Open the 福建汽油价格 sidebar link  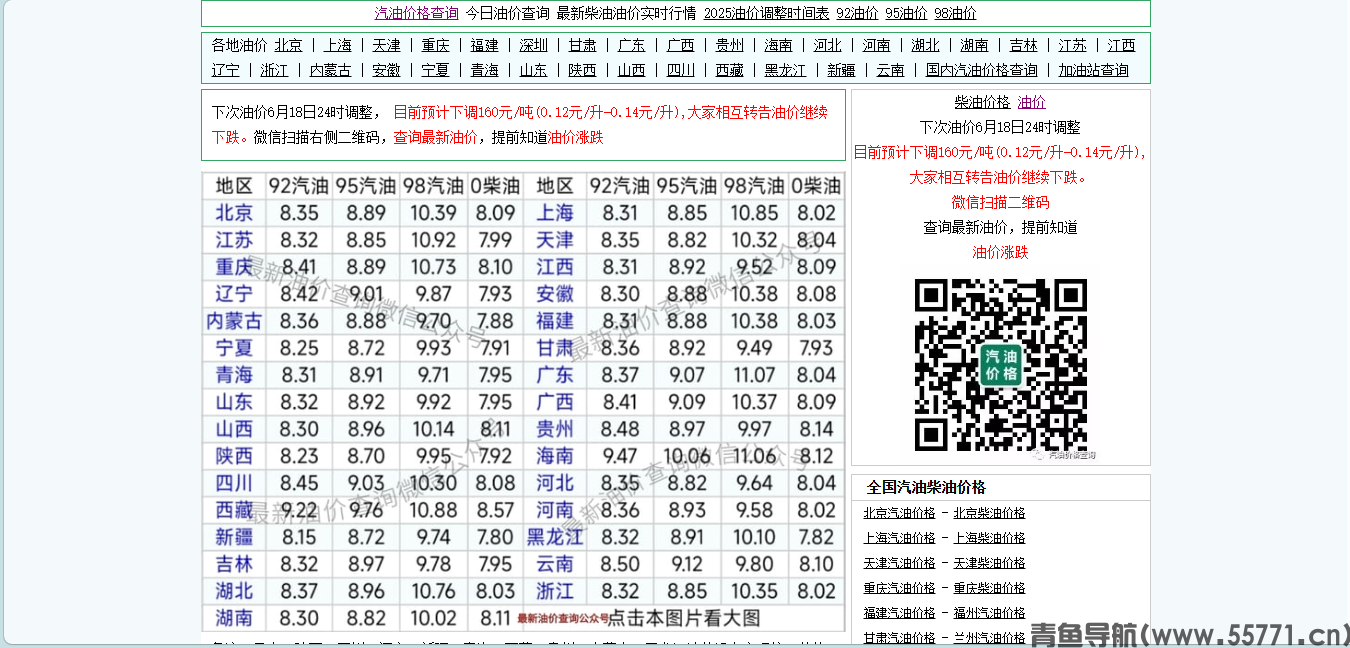point(900,613)
